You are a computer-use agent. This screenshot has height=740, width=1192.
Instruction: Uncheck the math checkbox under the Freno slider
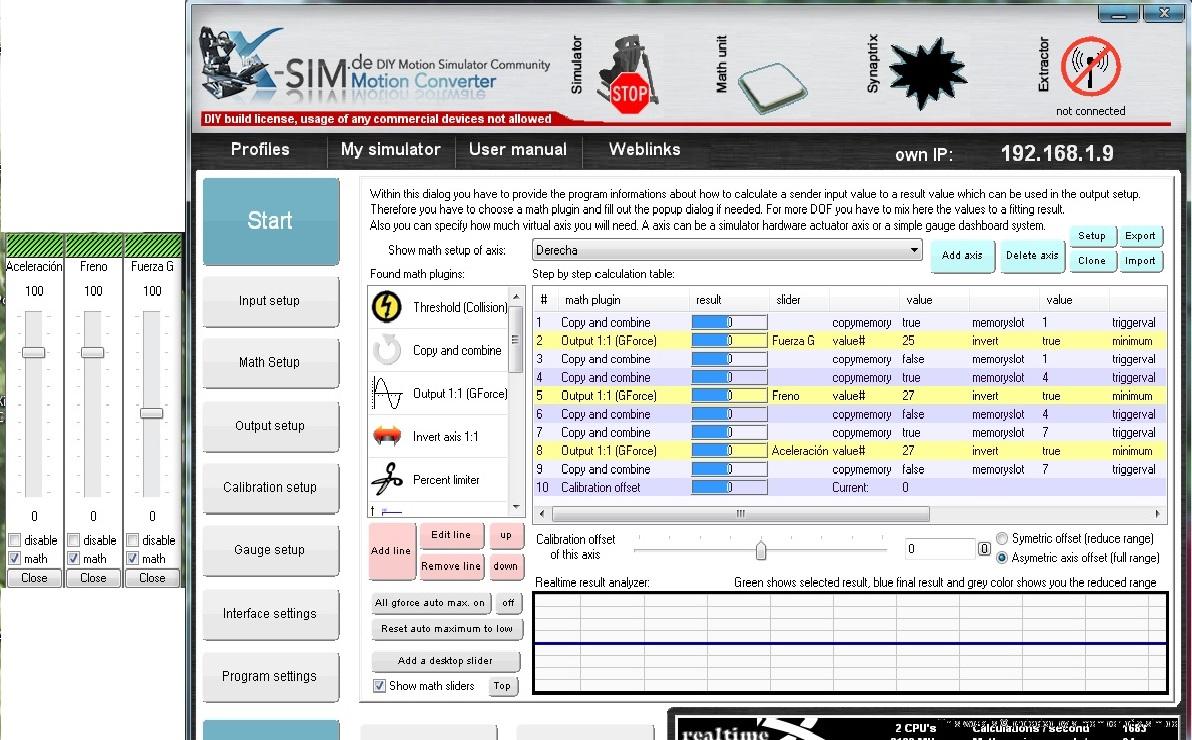[74, 559]
